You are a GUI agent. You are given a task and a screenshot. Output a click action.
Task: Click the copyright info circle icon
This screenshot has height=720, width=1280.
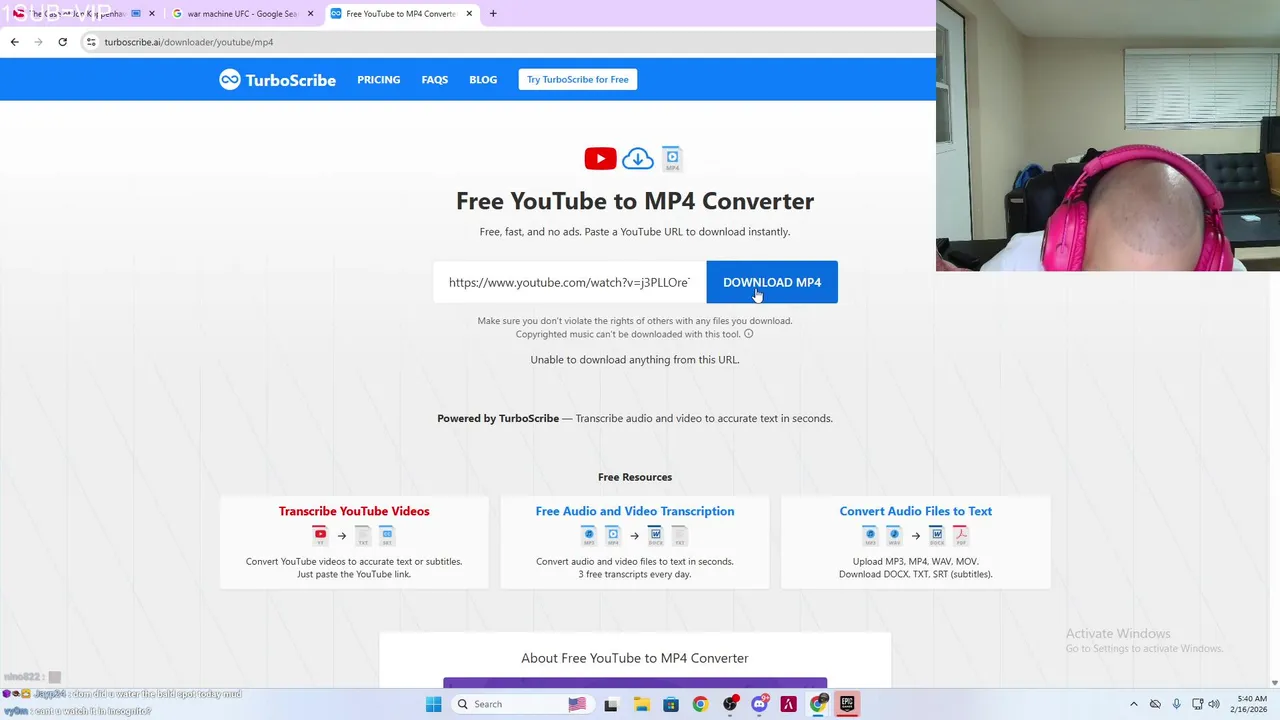(x=748, y=334)
